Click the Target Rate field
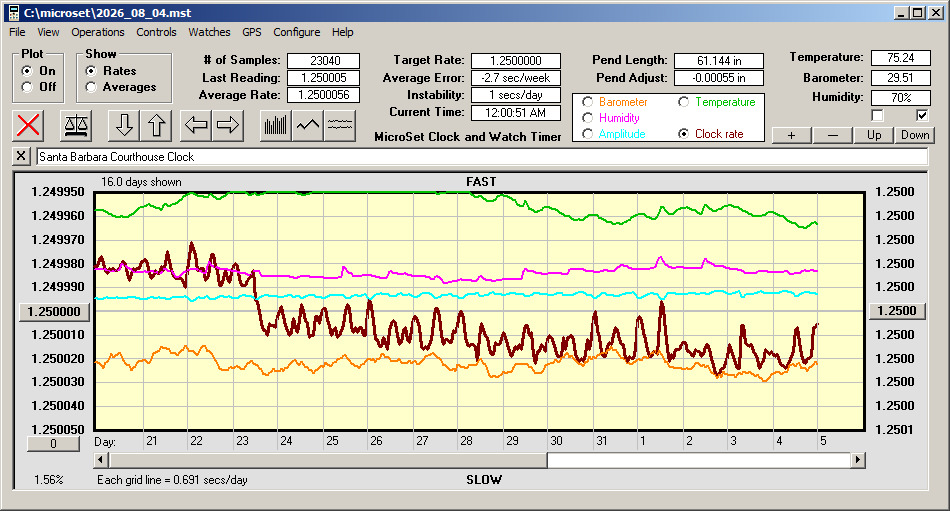Image resolution: width=950 pixels, height=511 pixels. 516,61
